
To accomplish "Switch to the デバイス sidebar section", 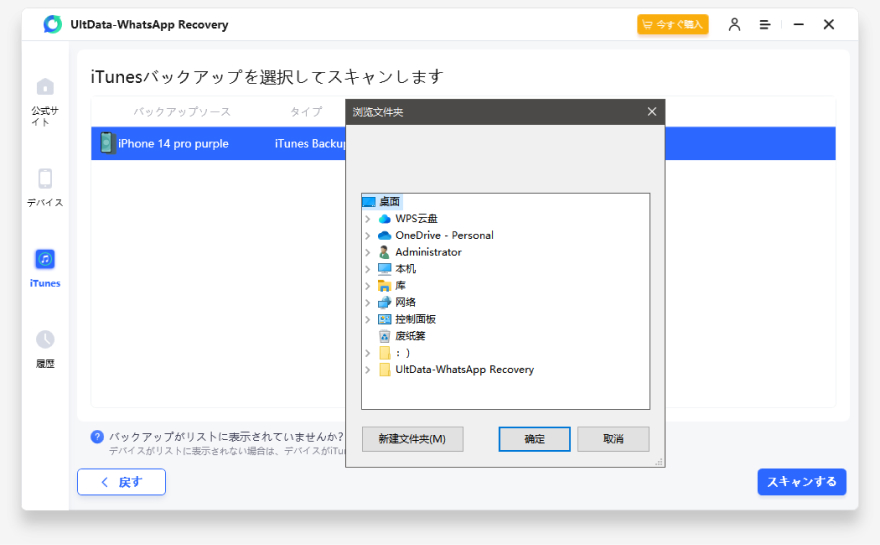I will 45,187.
